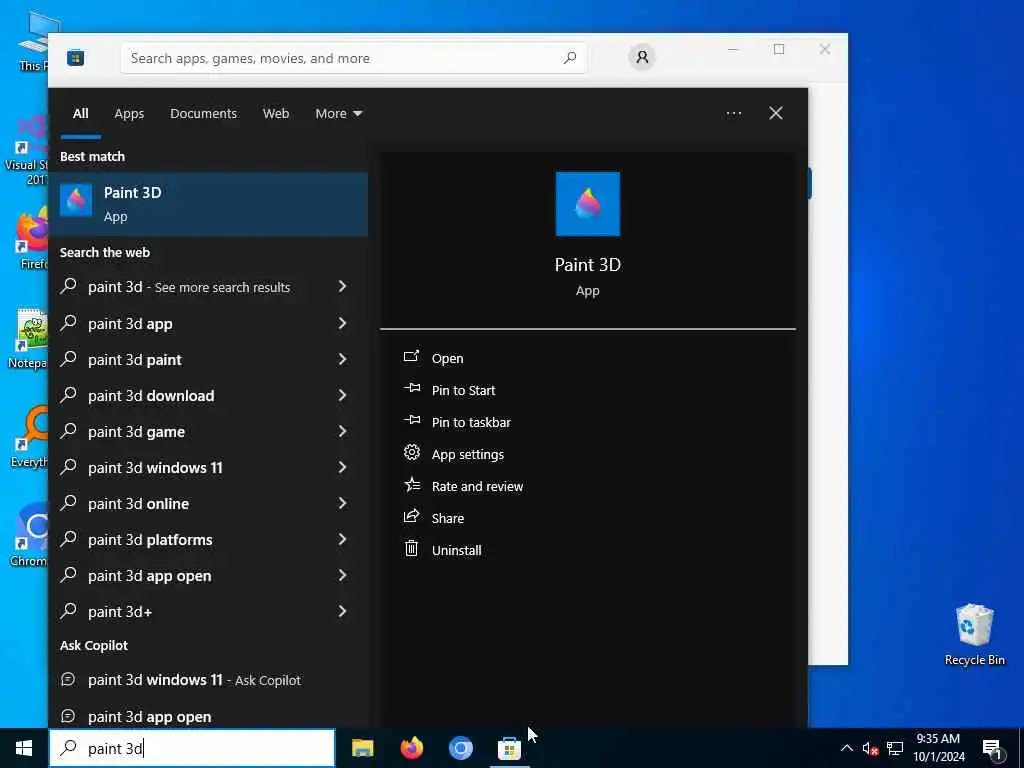Screen dimensions: 1024x768
Task: Open the search panel three-dot options menu
Action: pos(733,113)
